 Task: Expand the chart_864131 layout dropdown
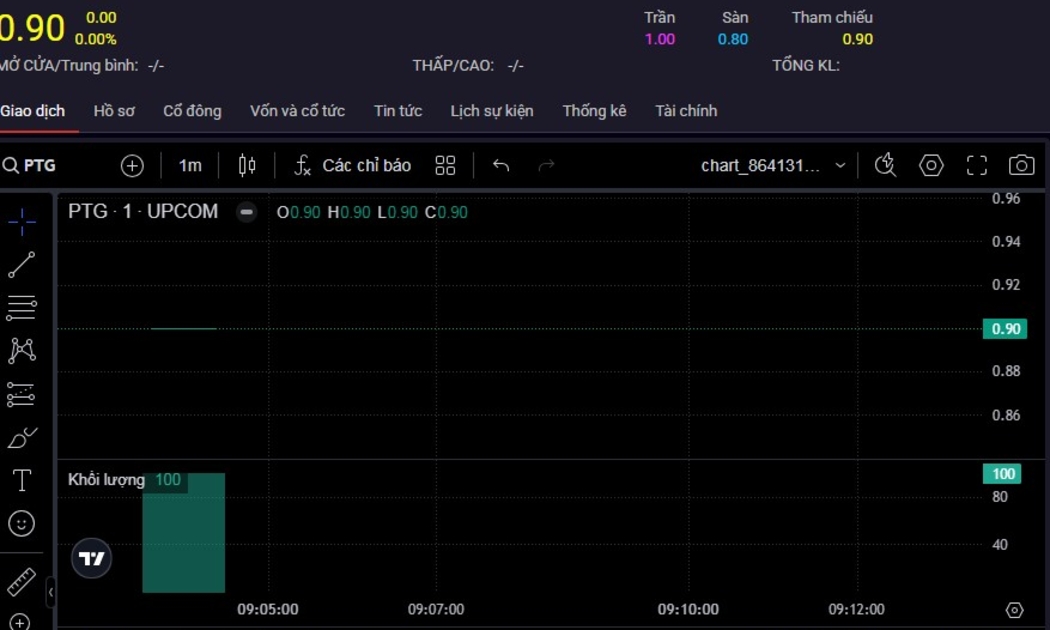coord(840,165)
